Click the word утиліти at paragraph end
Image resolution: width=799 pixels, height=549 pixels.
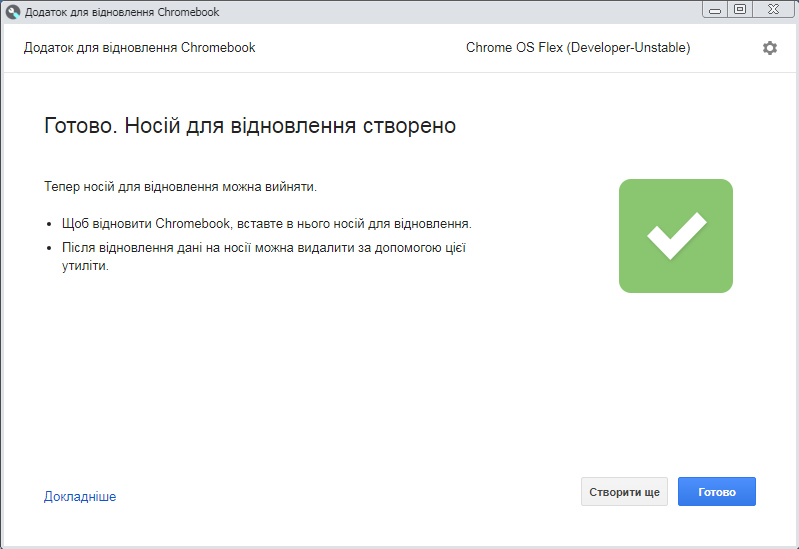coord(84,267)
